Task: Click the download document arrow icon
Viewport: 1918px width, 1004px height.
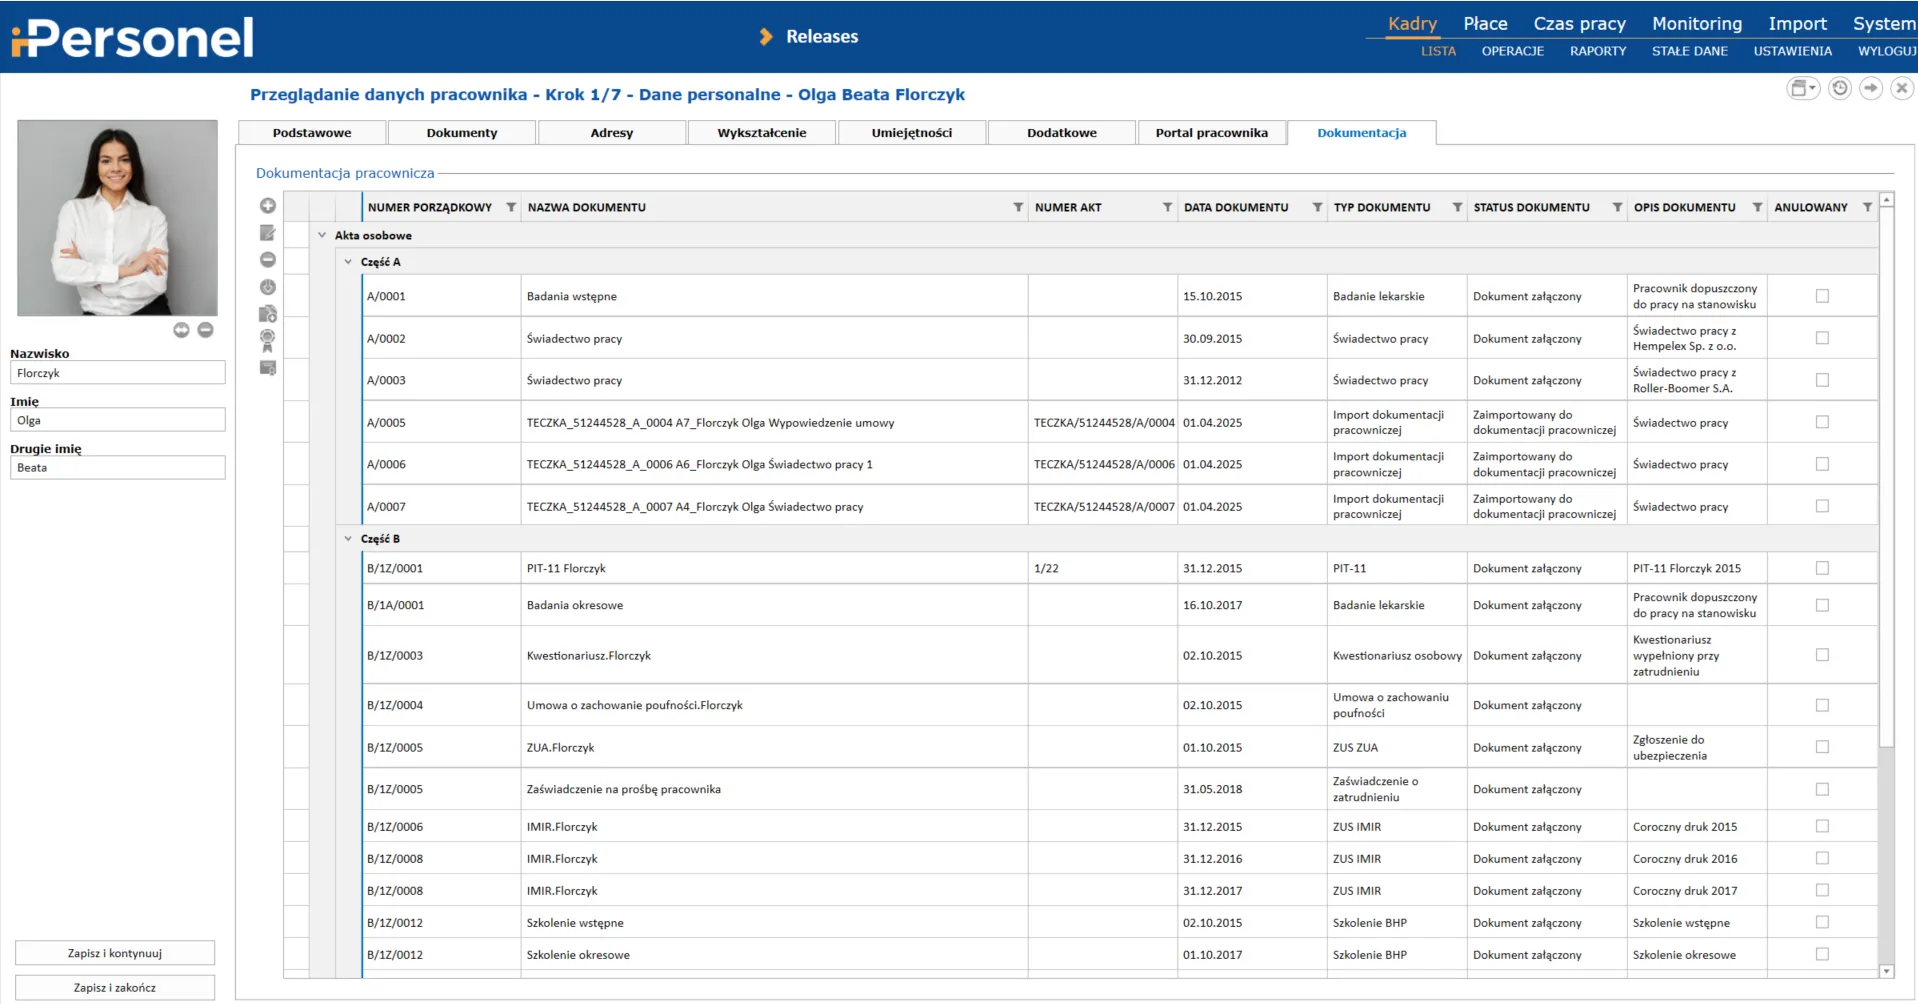Action: pos(267,287)
